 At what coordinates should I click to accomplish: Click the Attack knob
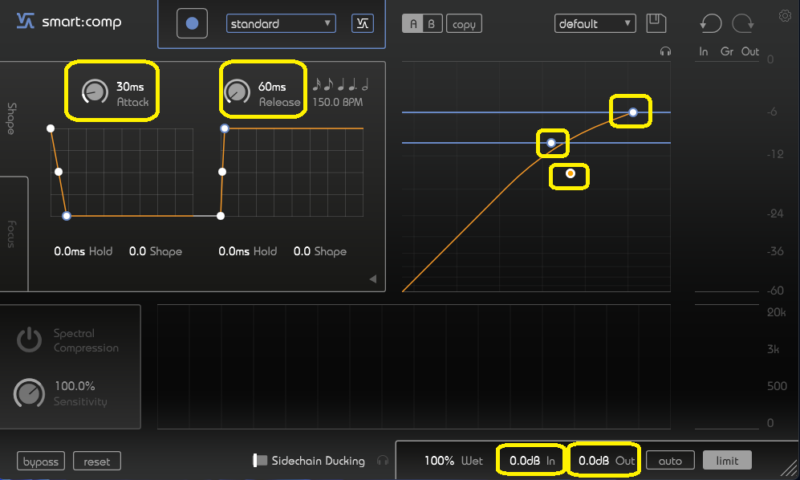point(93,92)
